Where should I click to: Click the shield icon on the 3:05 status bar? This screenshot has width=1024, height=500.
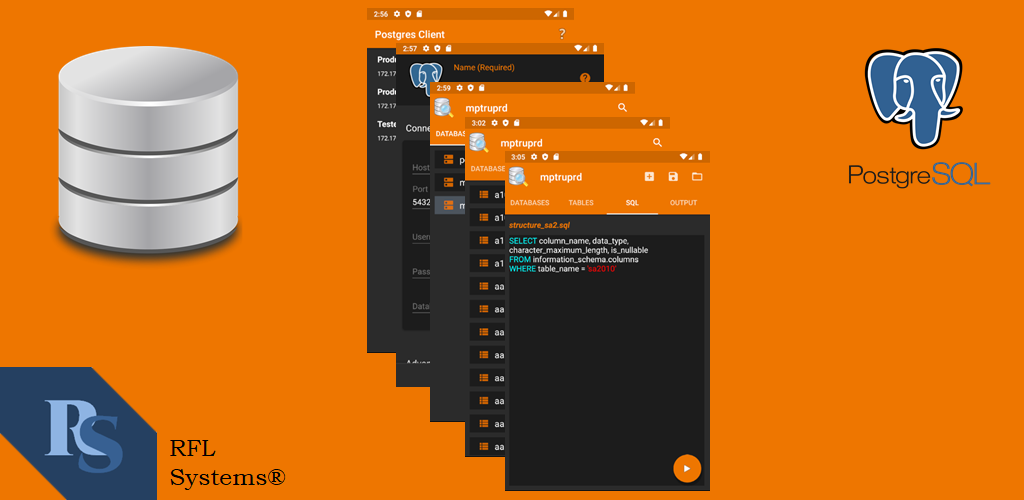click(545, 157)
